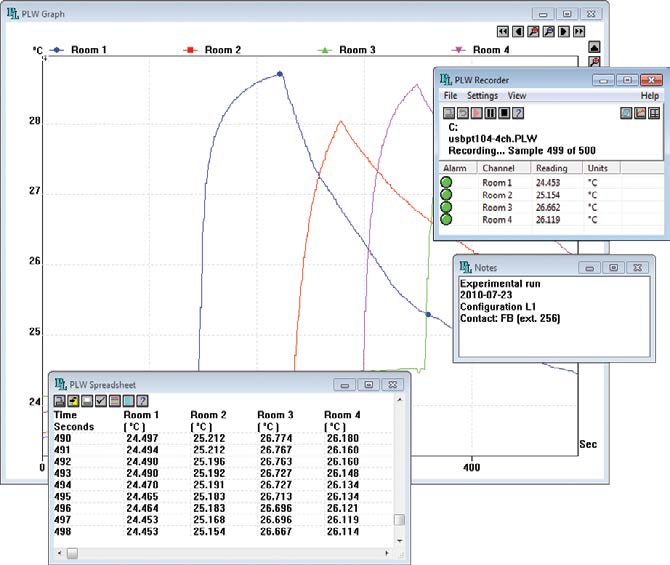Click the Room 4 green alarm indicator
Screen dimensions: 670x565
point(448,219)
